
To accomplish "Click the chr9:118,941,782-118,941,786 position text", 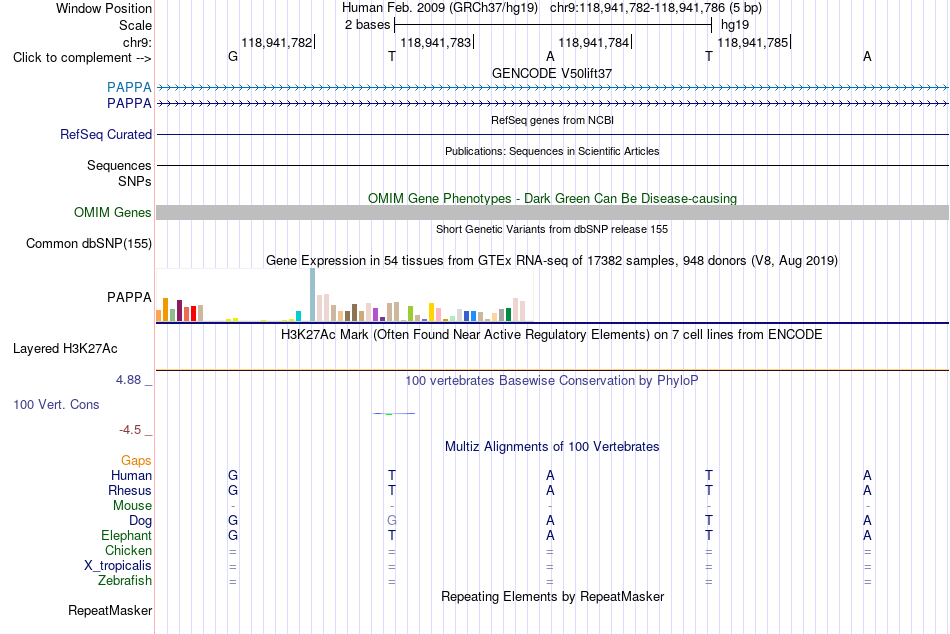I will [656, 8].
